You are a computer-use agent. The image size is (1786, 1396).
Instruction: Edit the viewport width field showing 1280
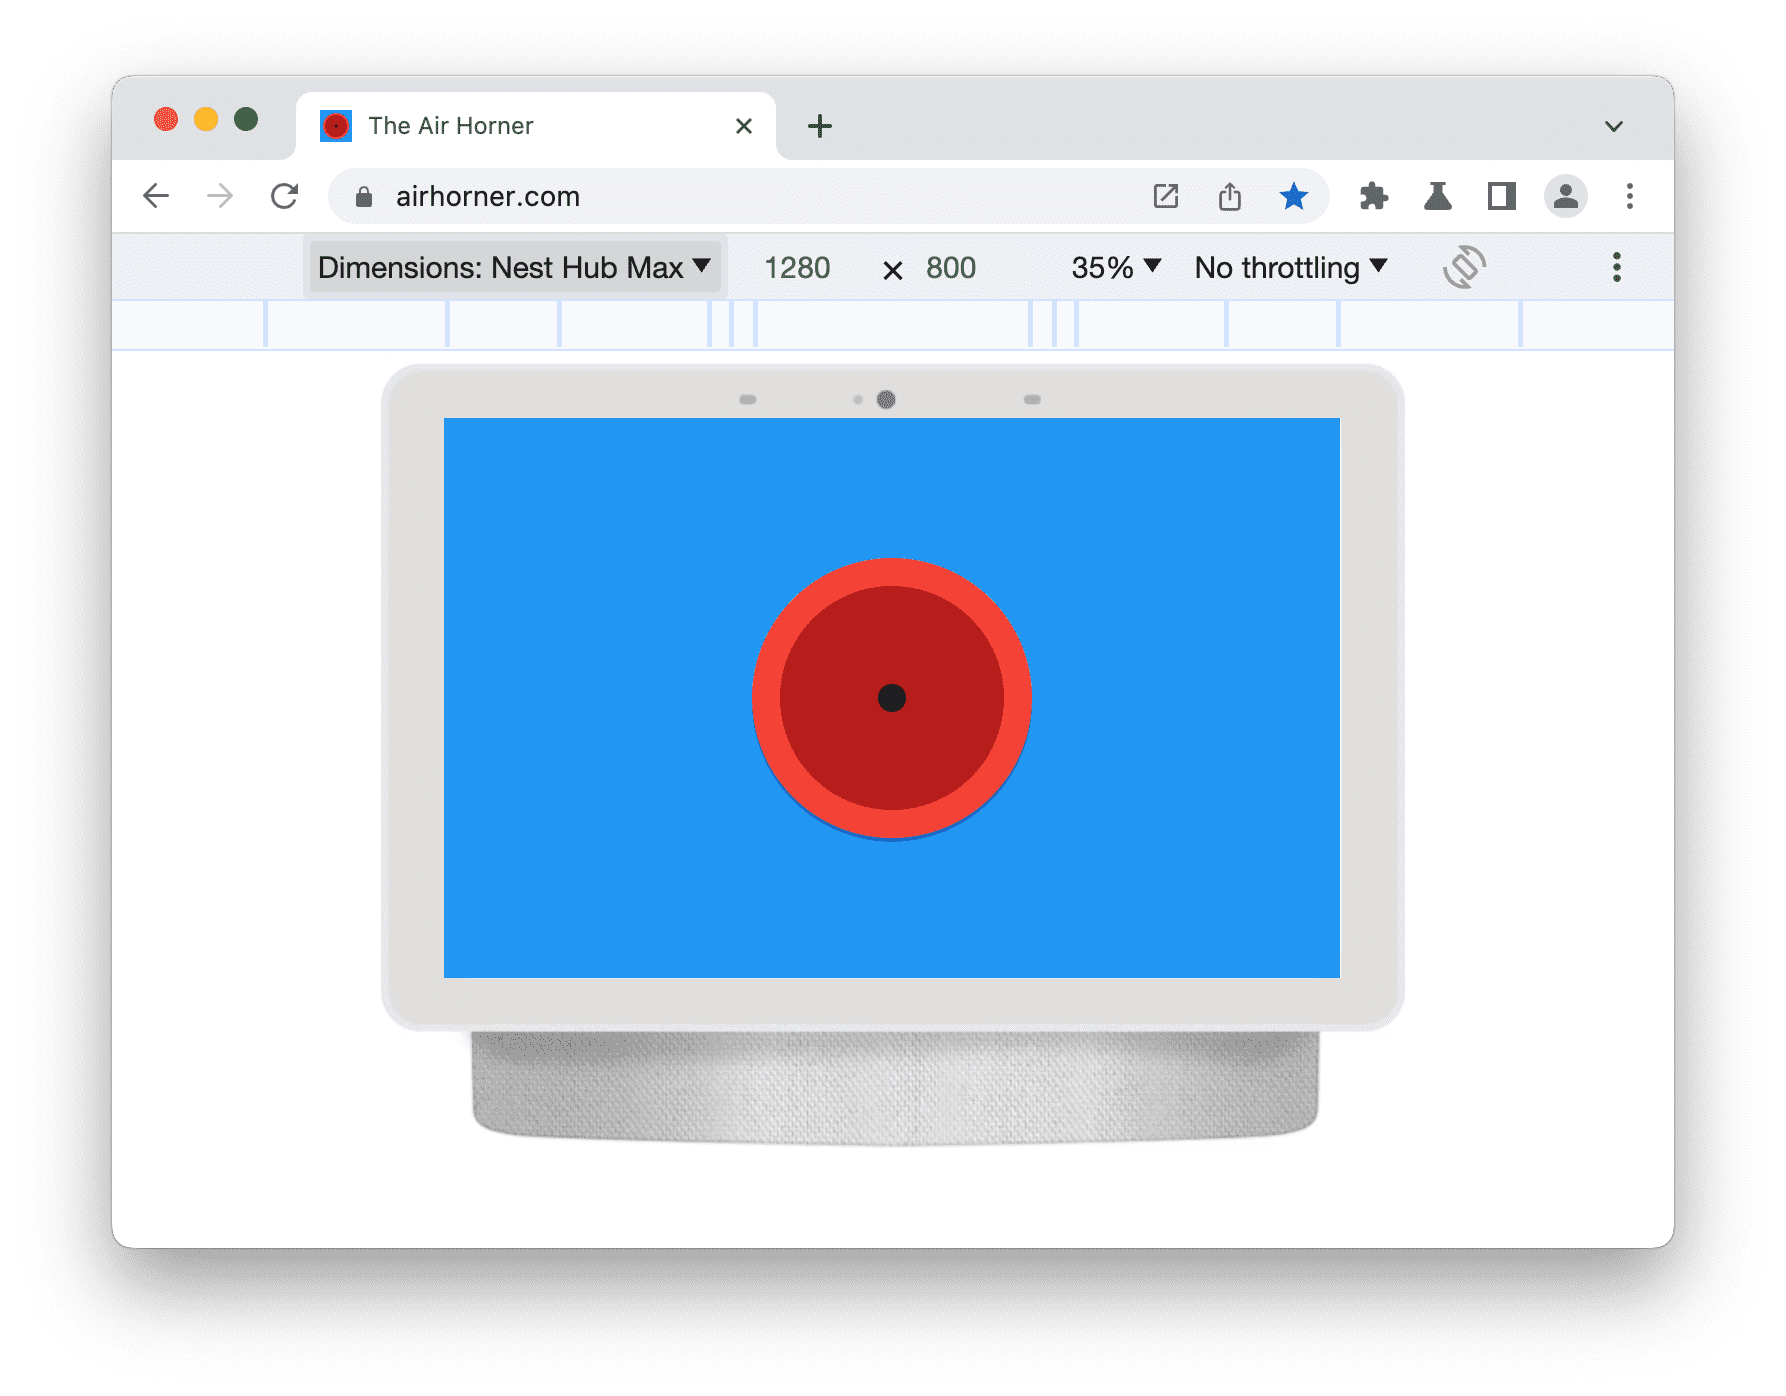tap(797, 267)
